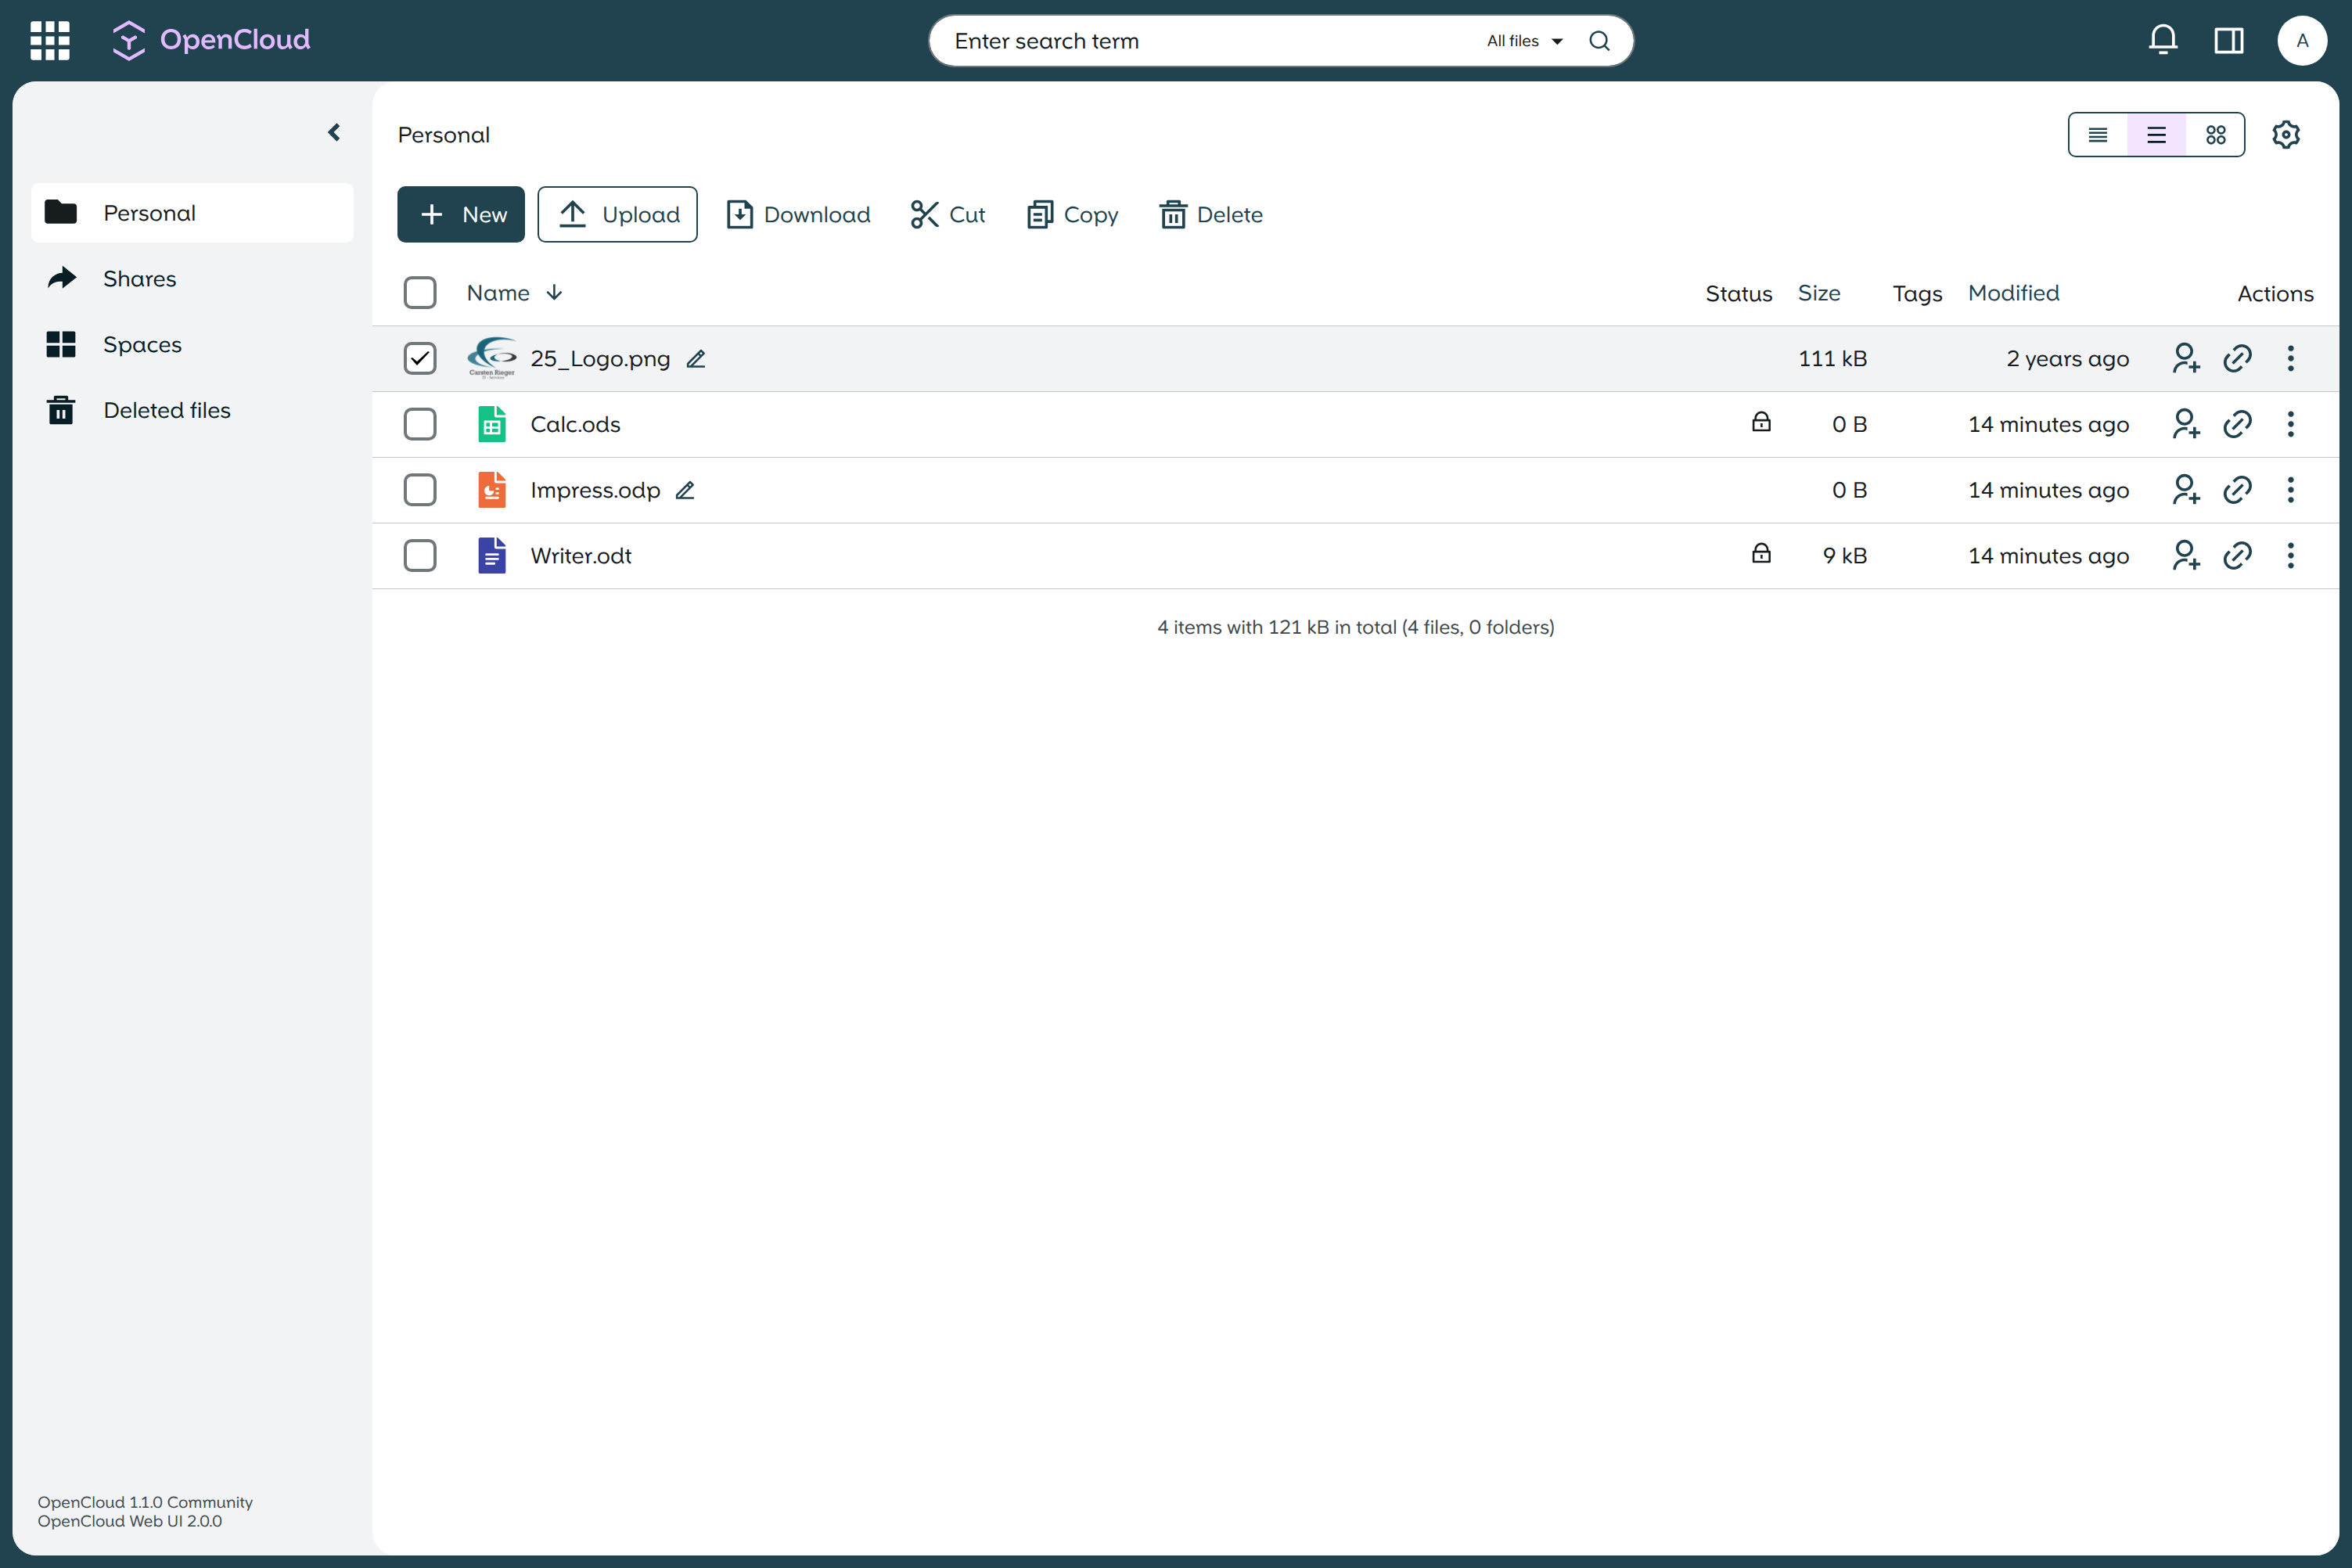Copy the selected file

tap(1072, 214)
